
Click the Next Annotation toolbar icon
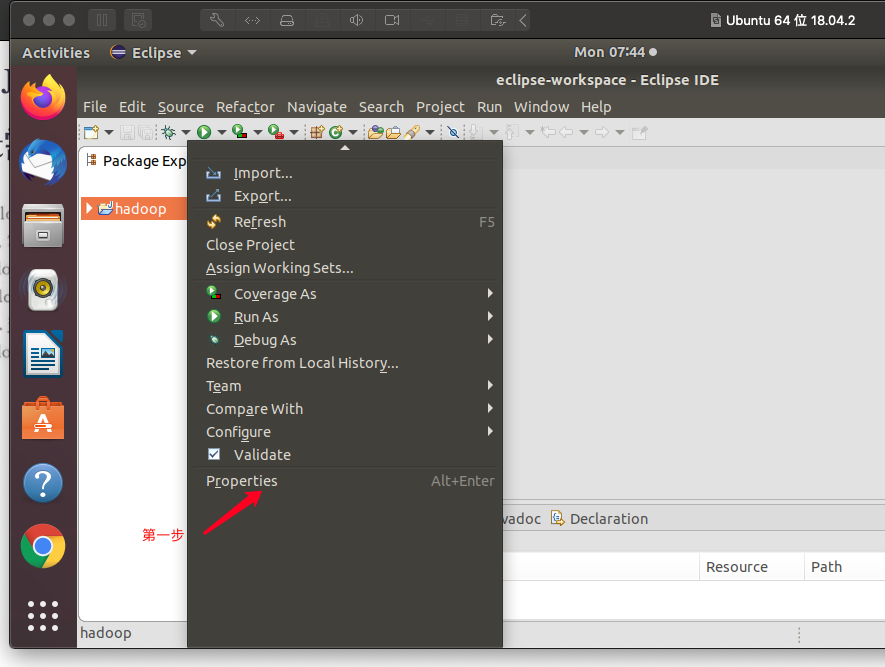(474, 133)
